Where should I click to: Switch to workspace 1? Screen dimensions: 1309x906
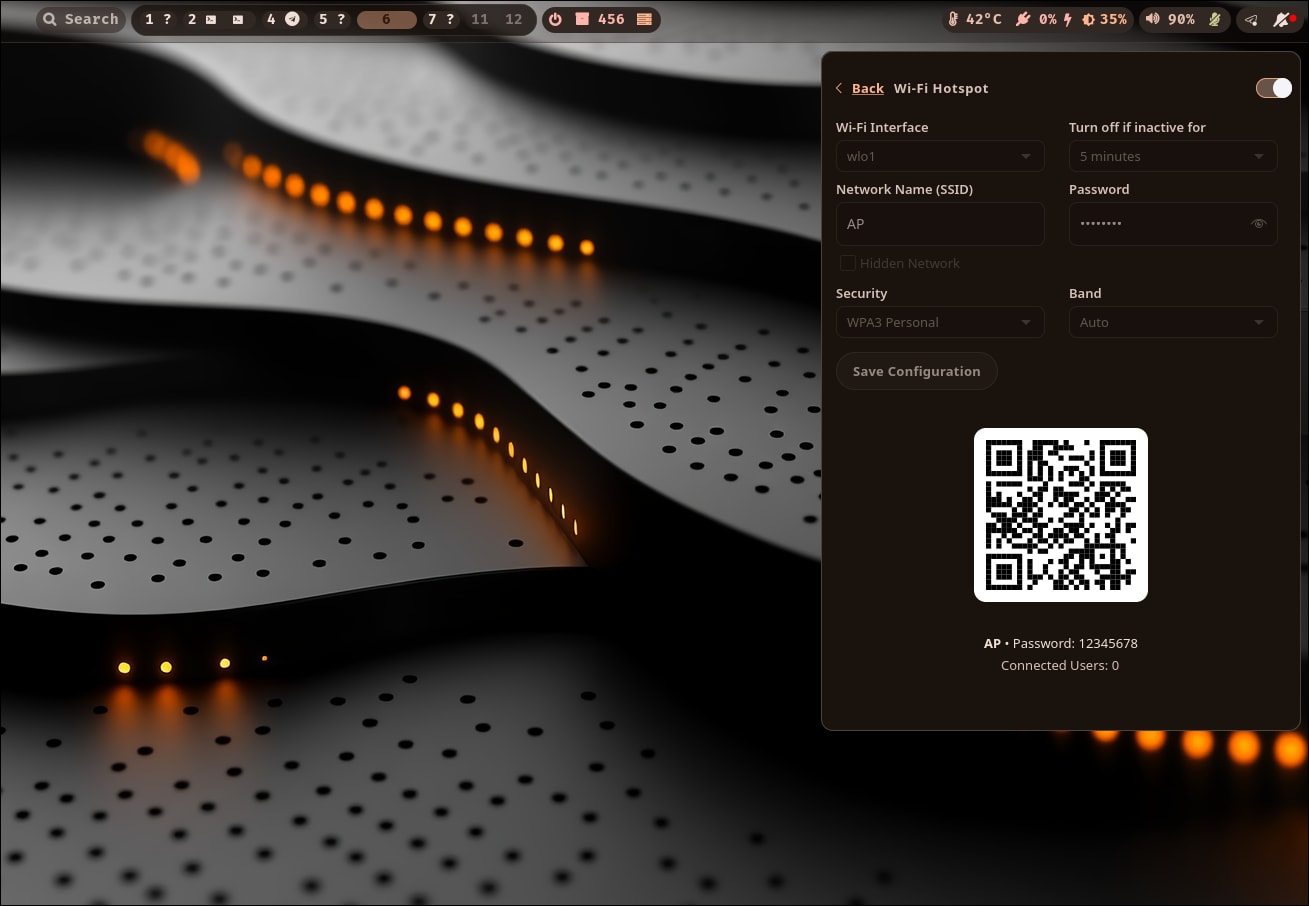click(x=157, y=19)
